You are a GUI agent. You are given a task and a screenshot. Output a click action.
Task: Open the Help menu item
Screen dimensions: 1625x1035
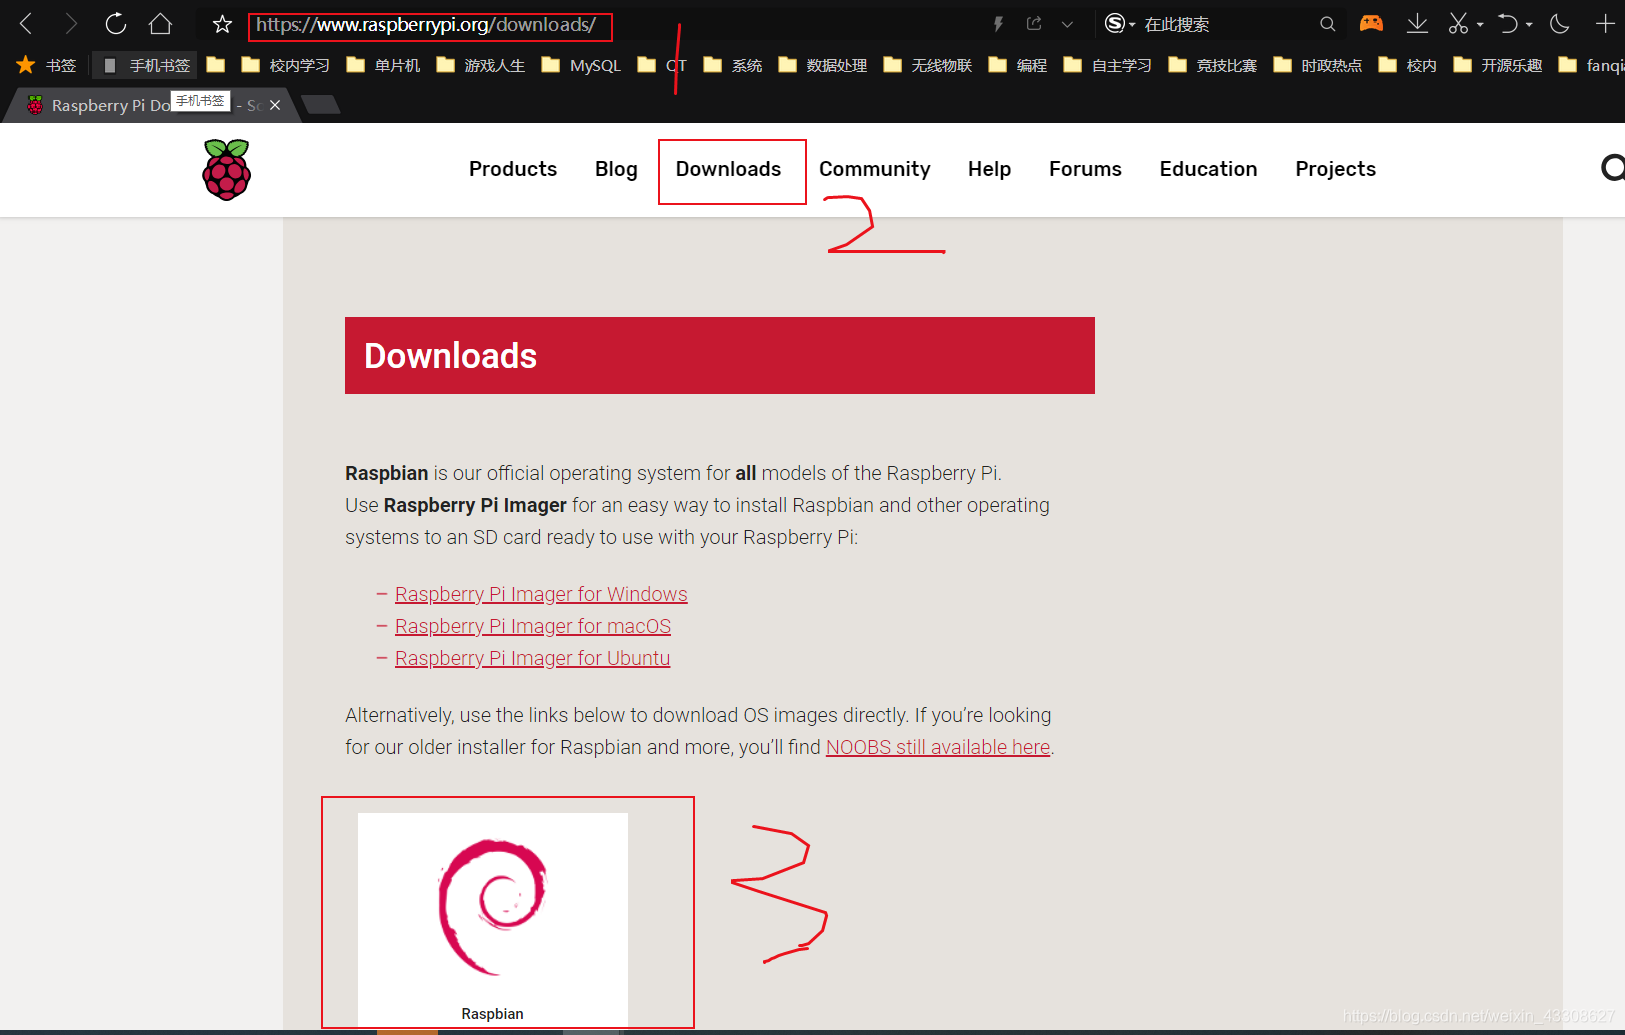coord(990,169)
